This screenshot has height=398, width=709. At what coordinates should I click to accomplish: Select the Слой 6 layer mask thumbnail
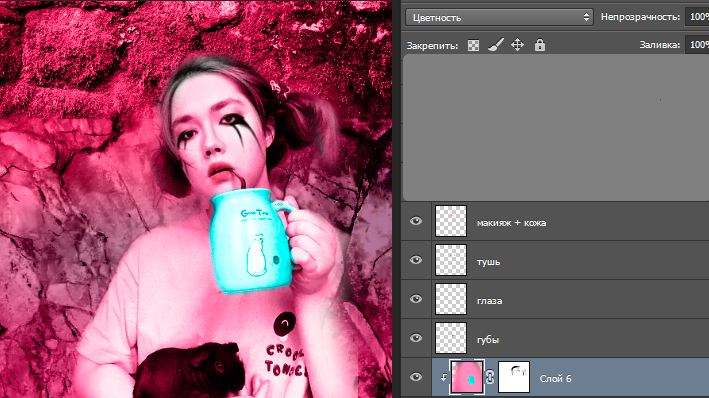pyautogui.click(x=514, y=377)
